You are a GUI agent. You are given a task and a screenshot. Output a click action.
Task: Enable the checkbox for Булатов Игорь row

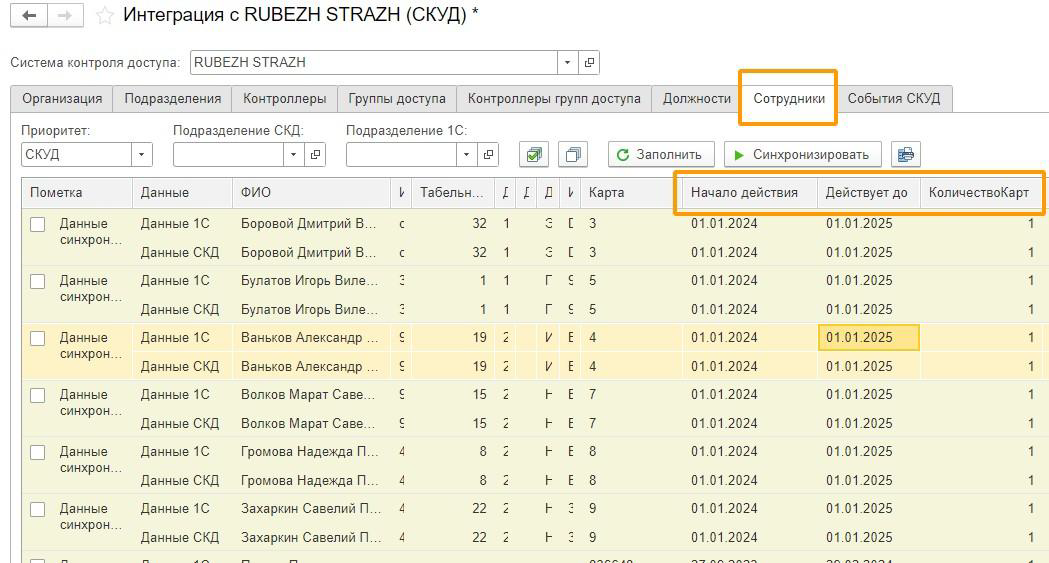38,282
